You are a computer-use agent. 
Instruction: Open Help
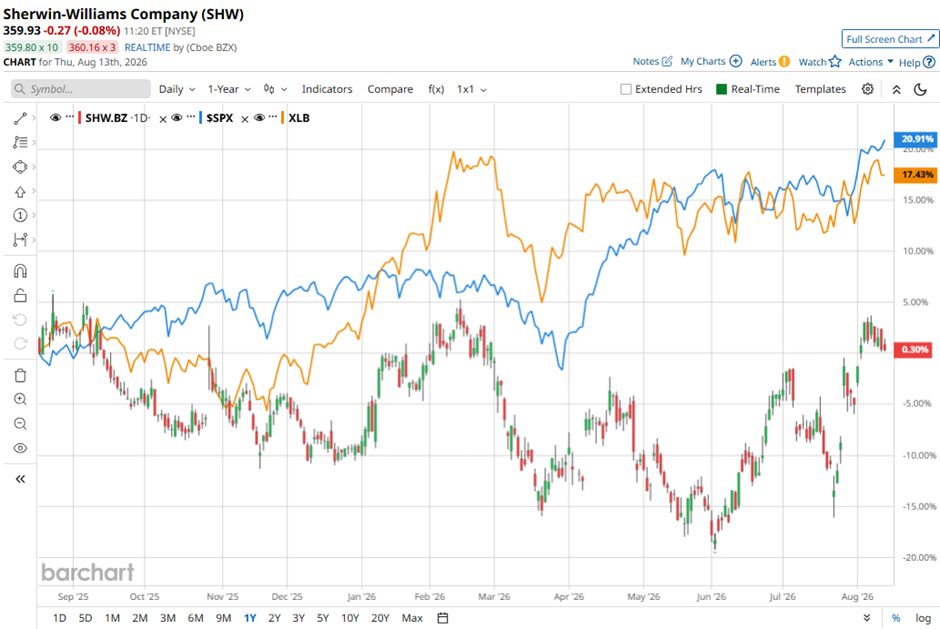point(917,62)
